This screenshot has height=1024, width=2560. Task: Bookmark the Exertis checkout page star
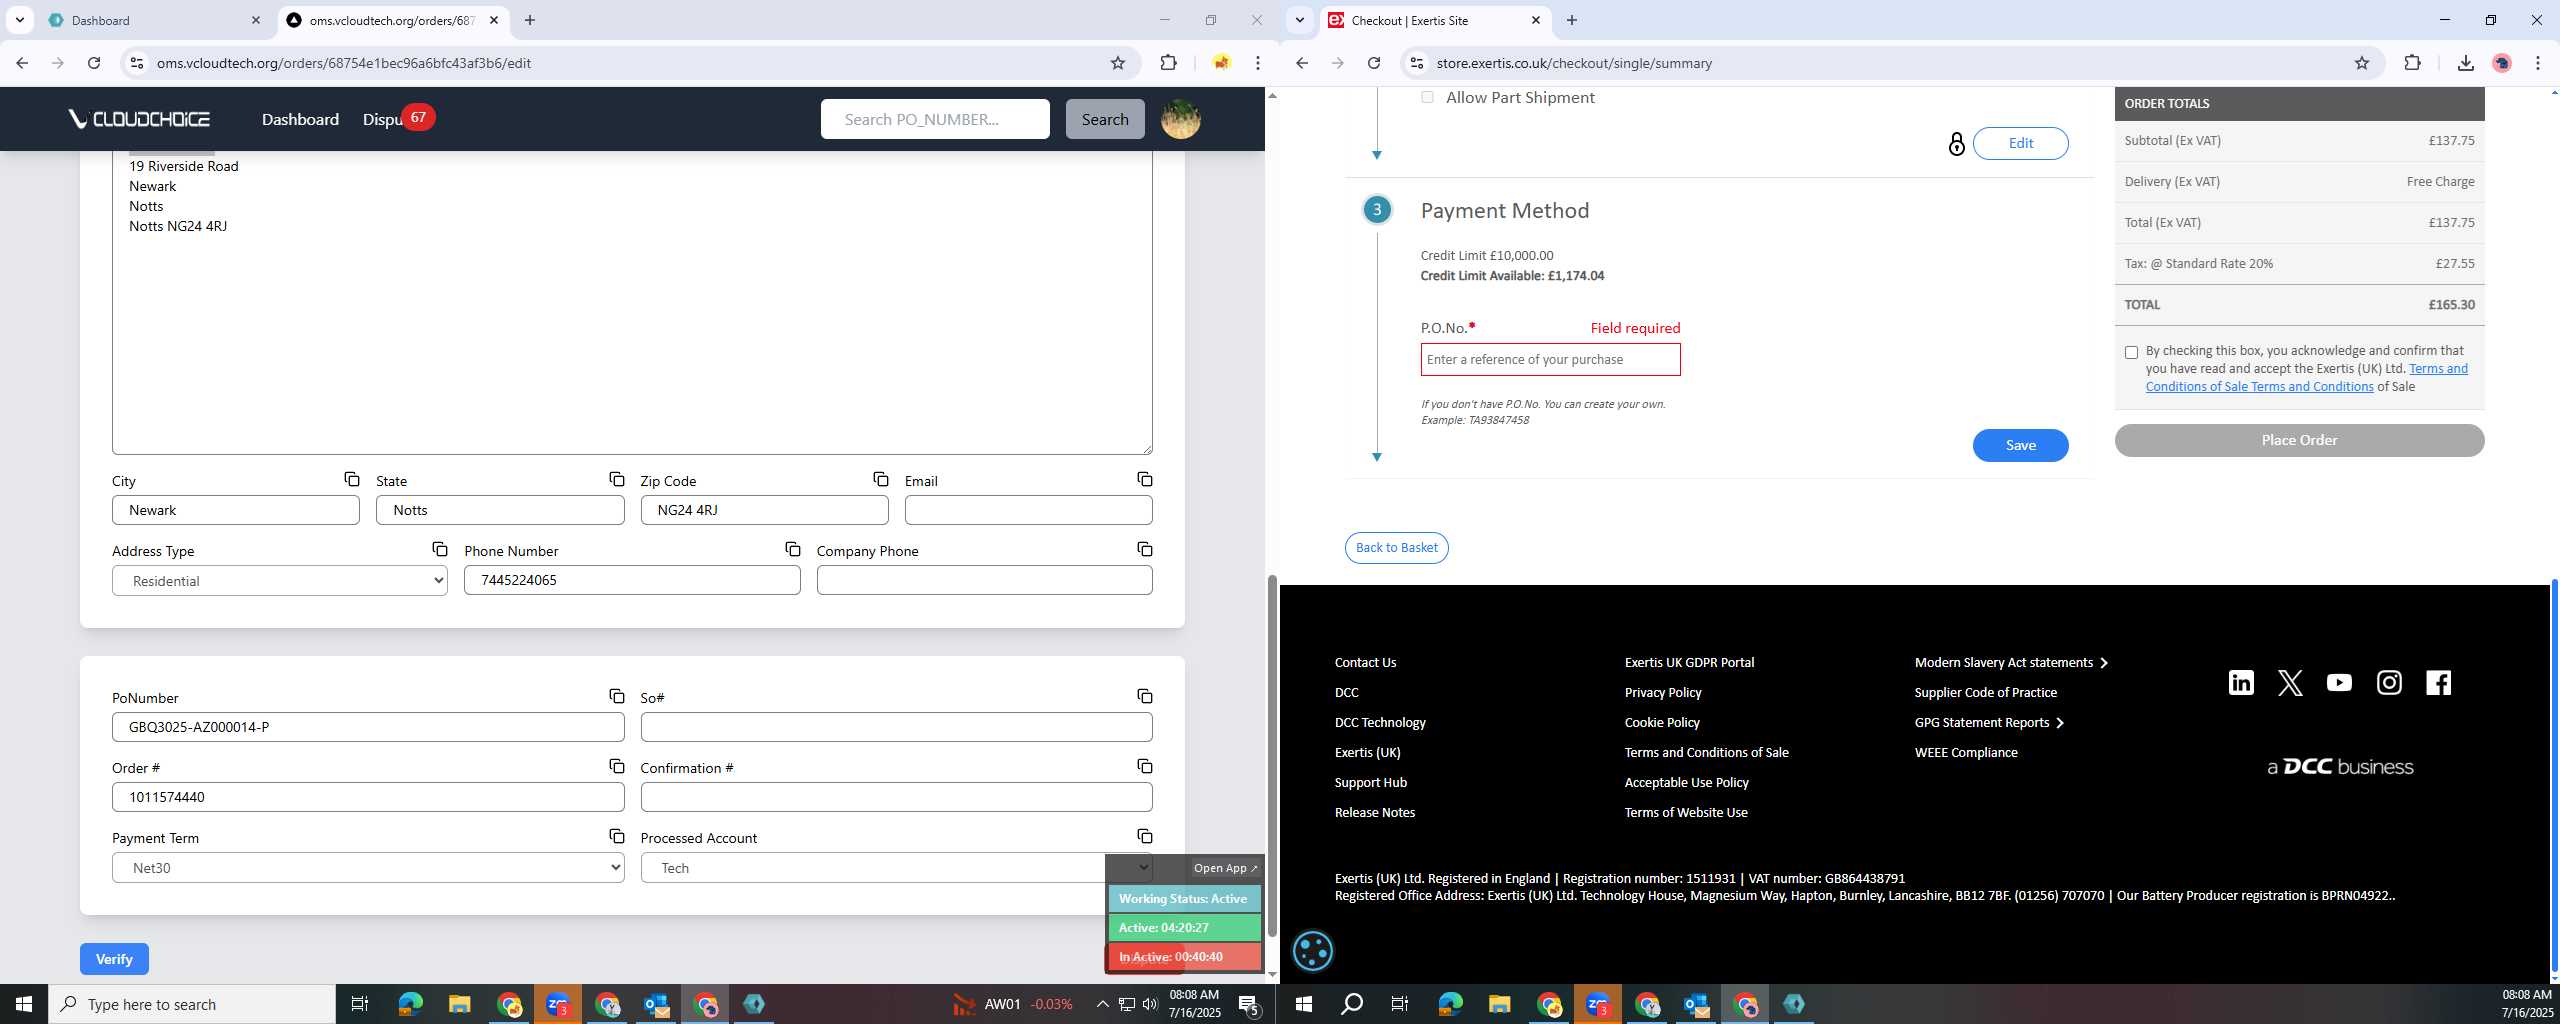point(2362,63)
